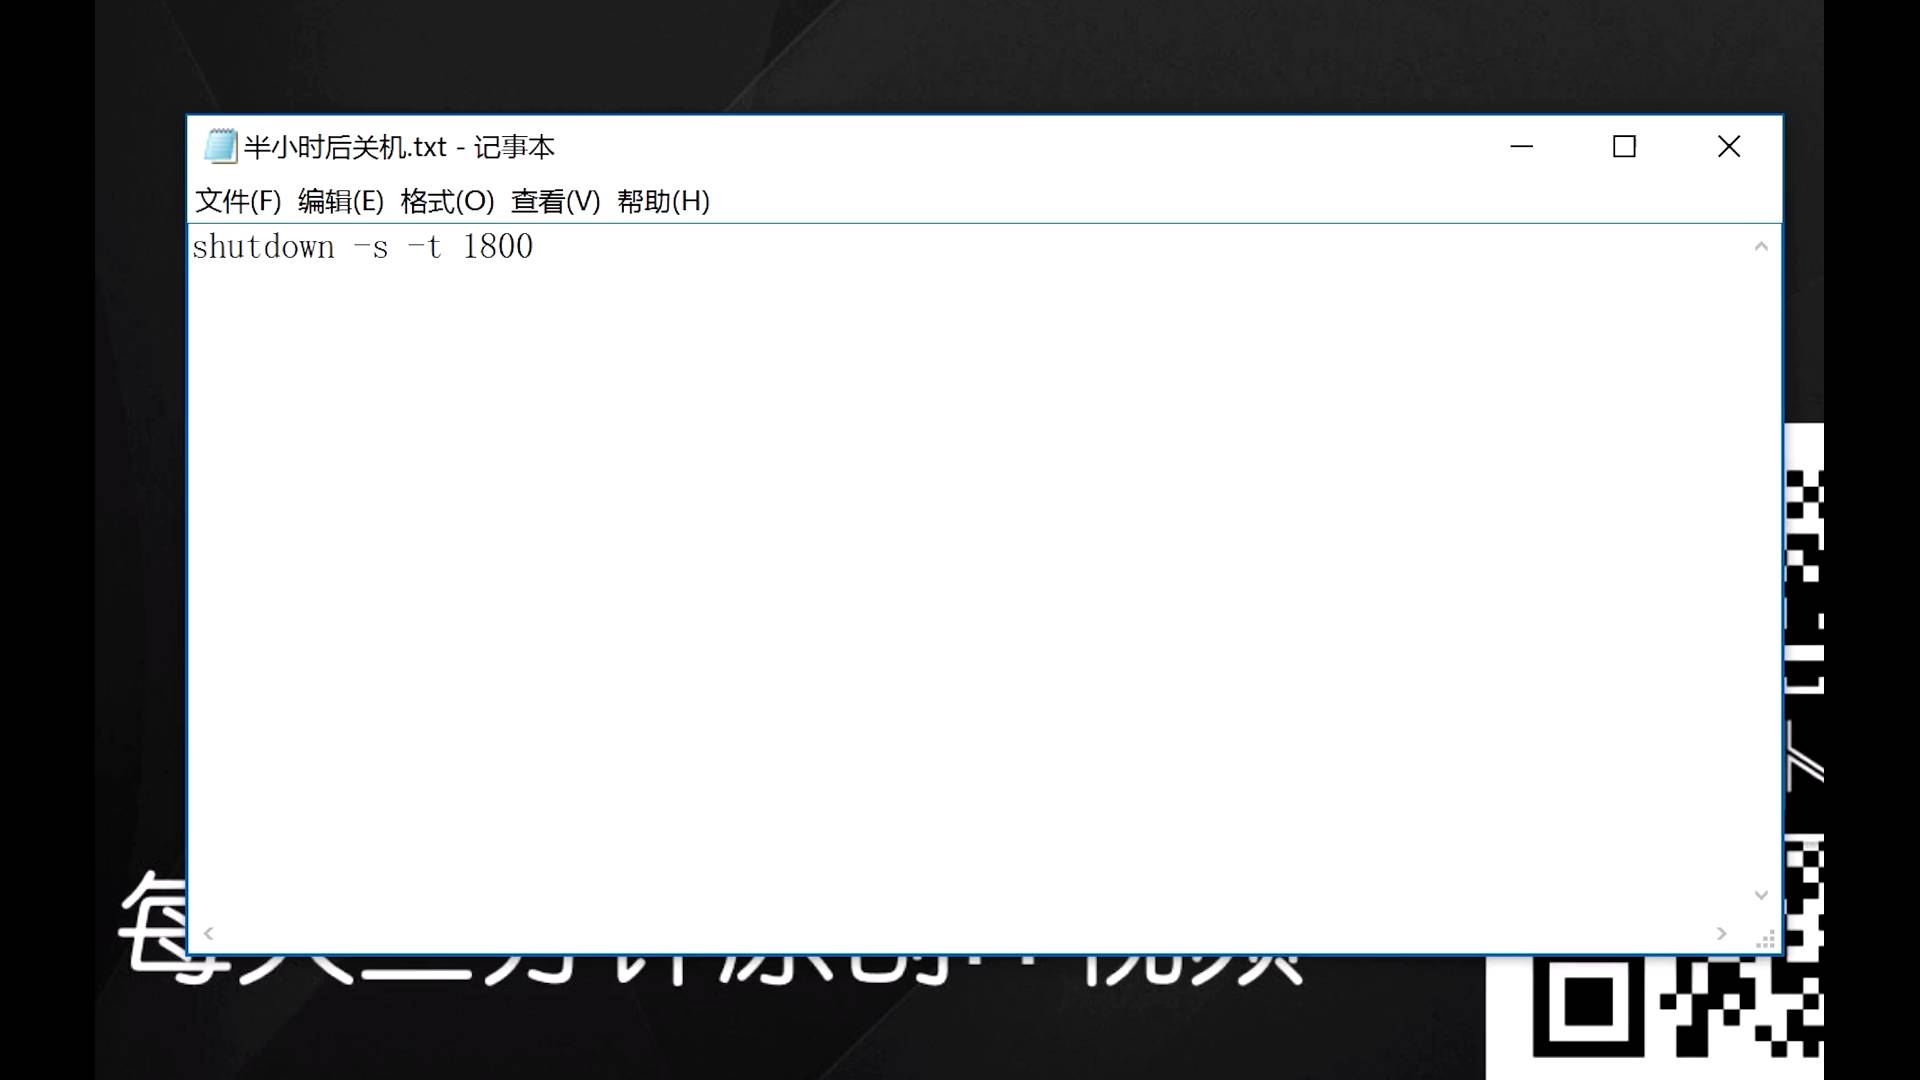Image resolution: width=1920 pixels, height=1080 pixels.
Task: Select the shutdown command text
Action: tap(363, 247)
